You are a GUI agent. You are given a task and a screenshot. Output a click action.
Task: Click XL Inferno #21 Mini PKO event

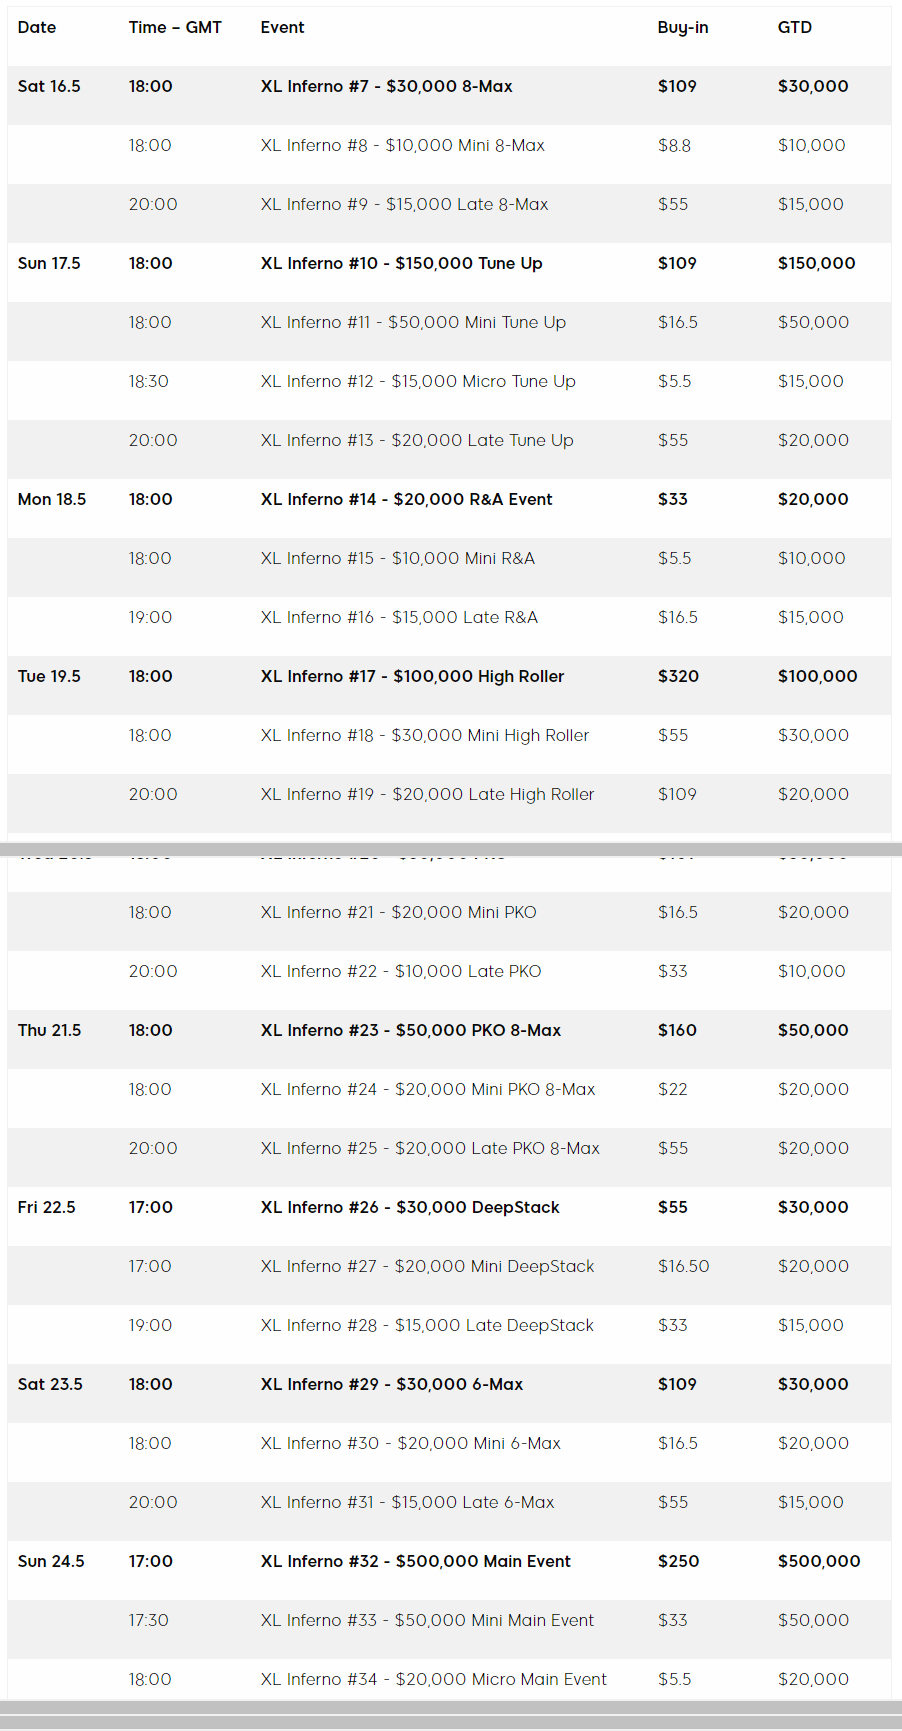coord(398,912)
